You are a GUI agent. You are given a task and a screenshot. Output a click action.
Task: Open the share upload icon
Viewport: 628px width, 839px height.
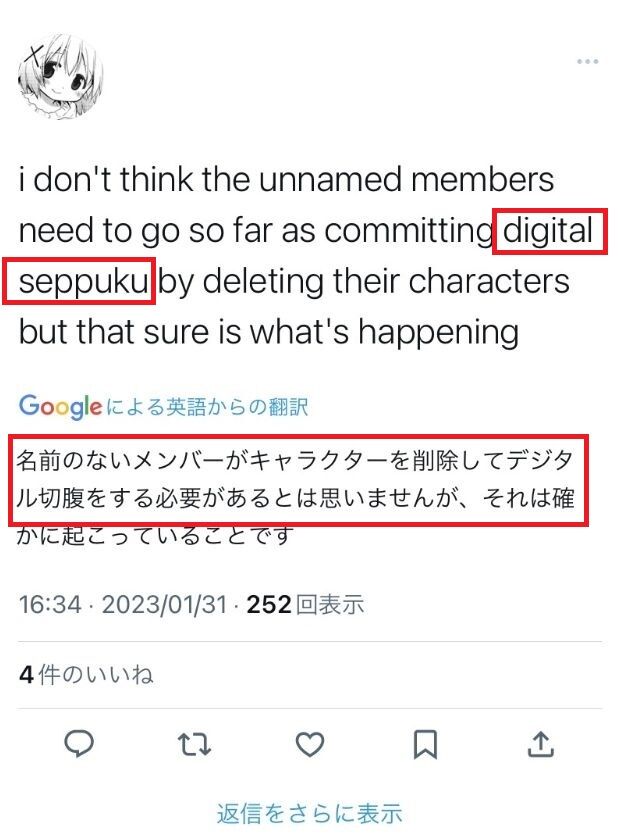coord(541,744)
